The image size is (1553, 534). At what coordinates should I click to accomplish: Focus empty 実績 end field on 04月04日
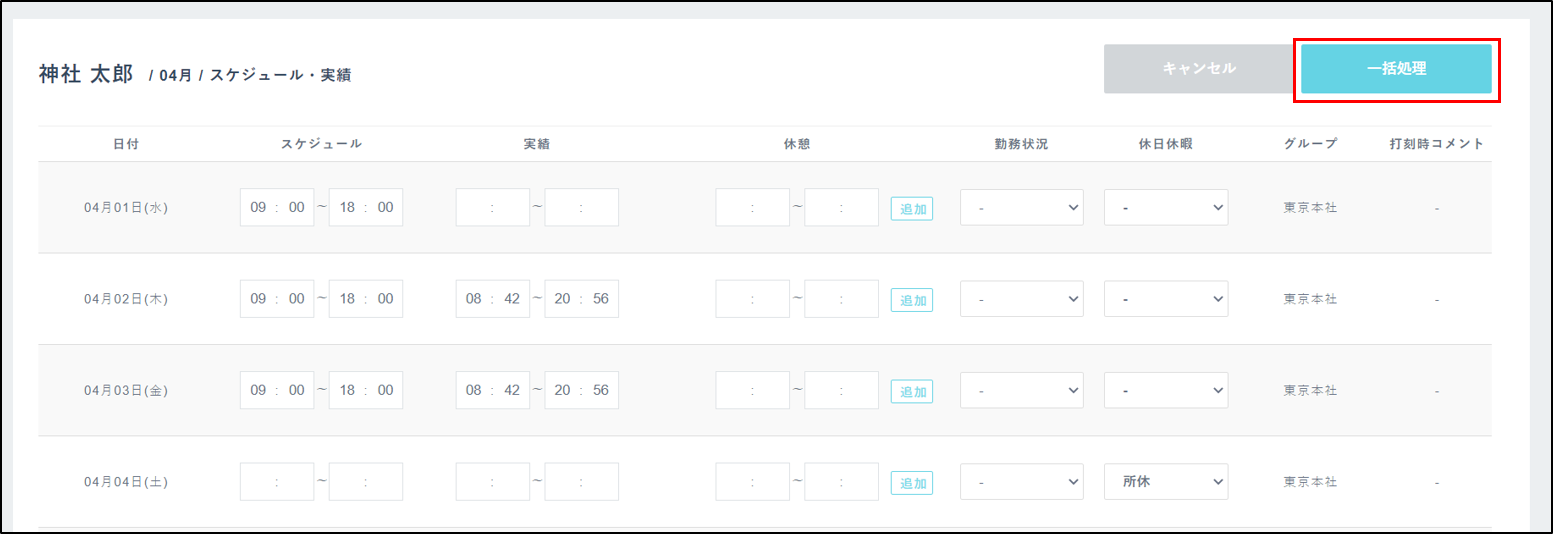click(x=582, y=481)
